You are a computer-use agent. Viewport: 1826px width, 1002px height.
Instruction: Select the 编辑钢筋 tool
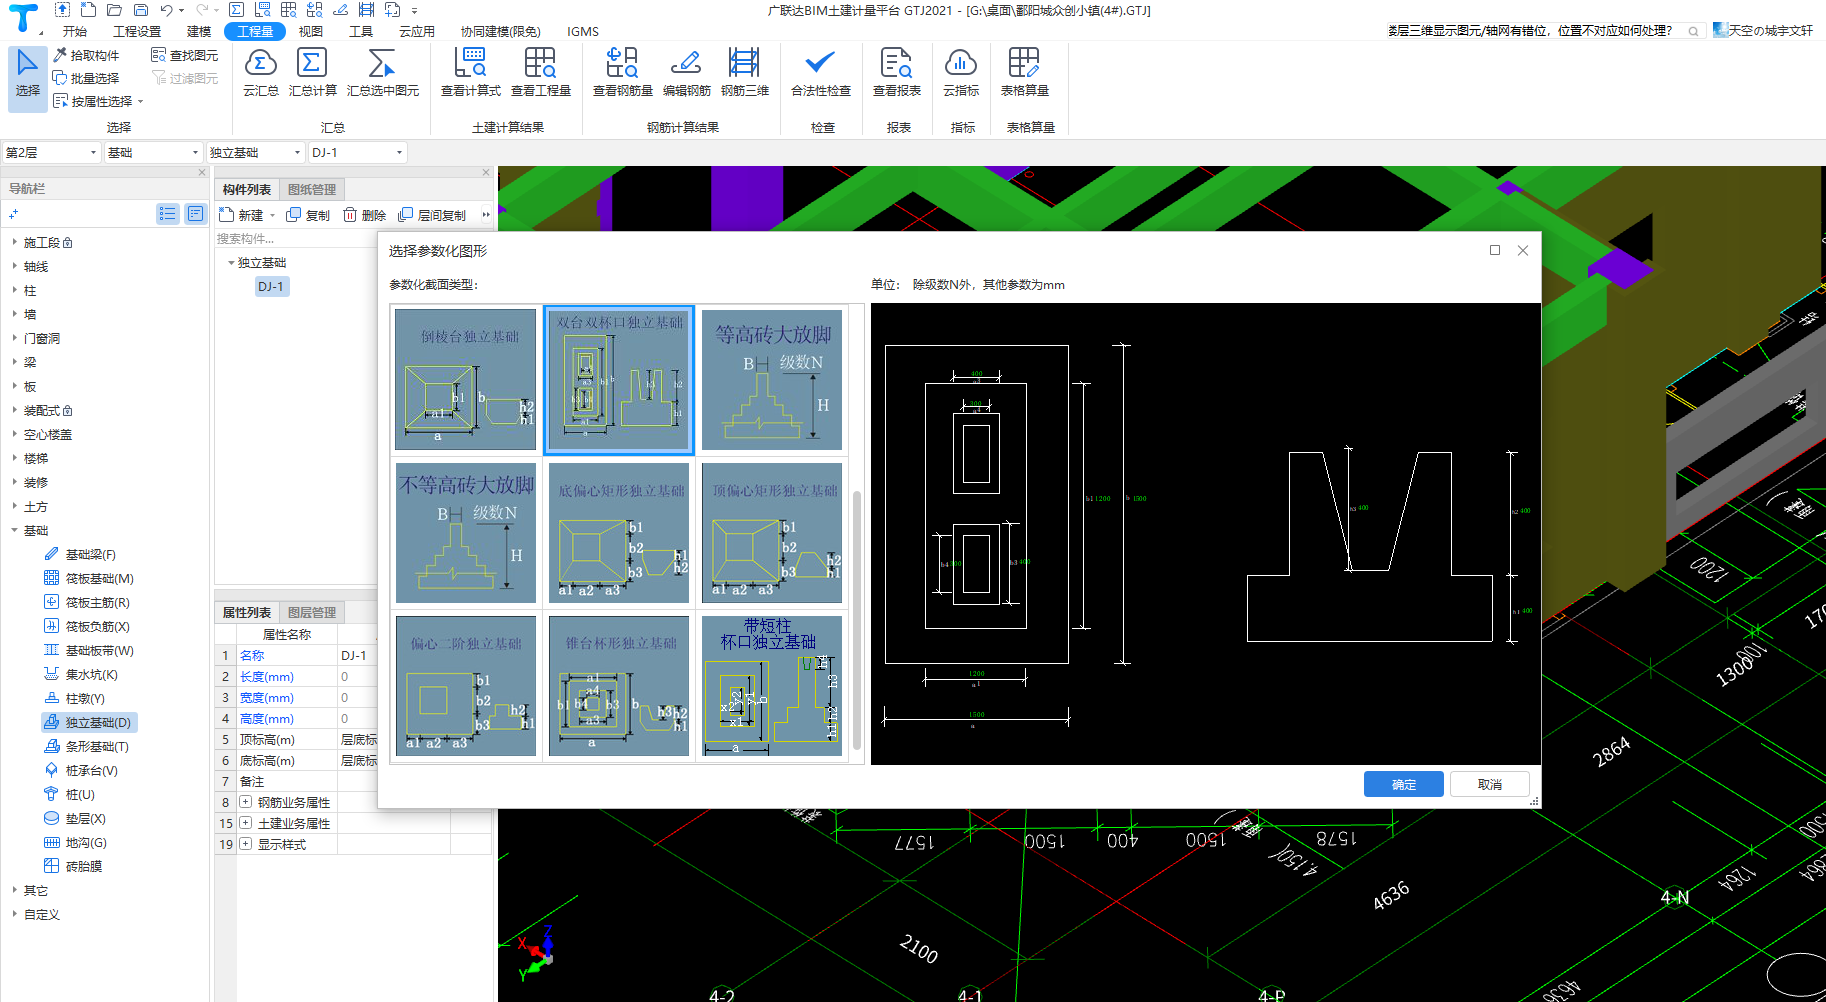pyautogui.click(x=686, y=72)
